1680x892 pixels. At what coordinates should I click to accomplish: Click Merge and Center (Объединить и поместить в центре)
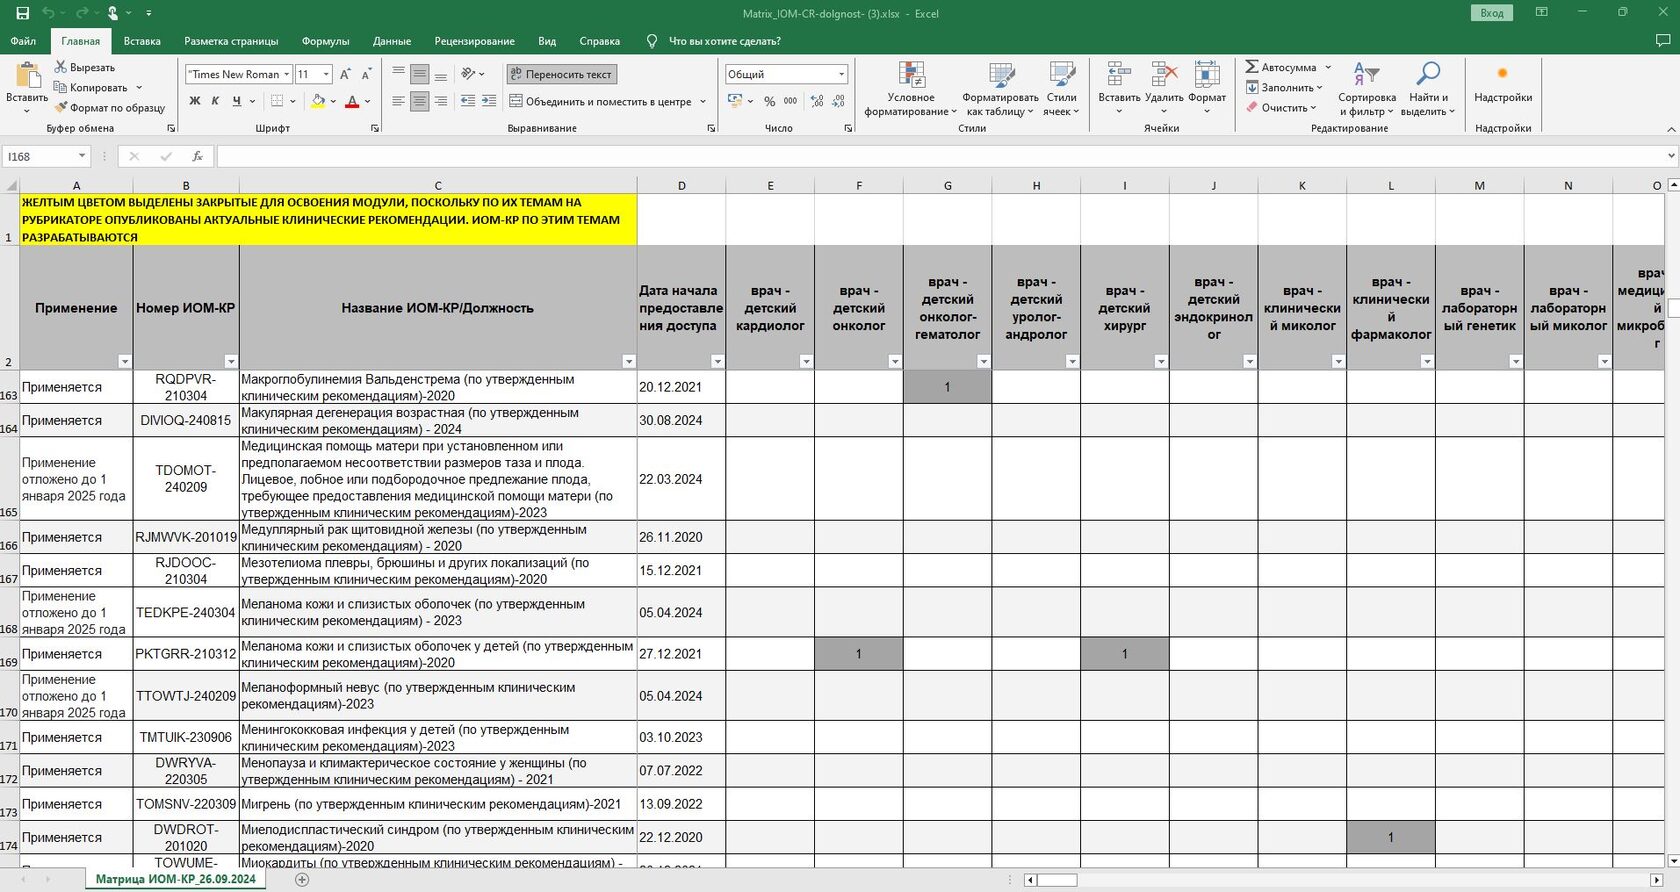(601, 101)
